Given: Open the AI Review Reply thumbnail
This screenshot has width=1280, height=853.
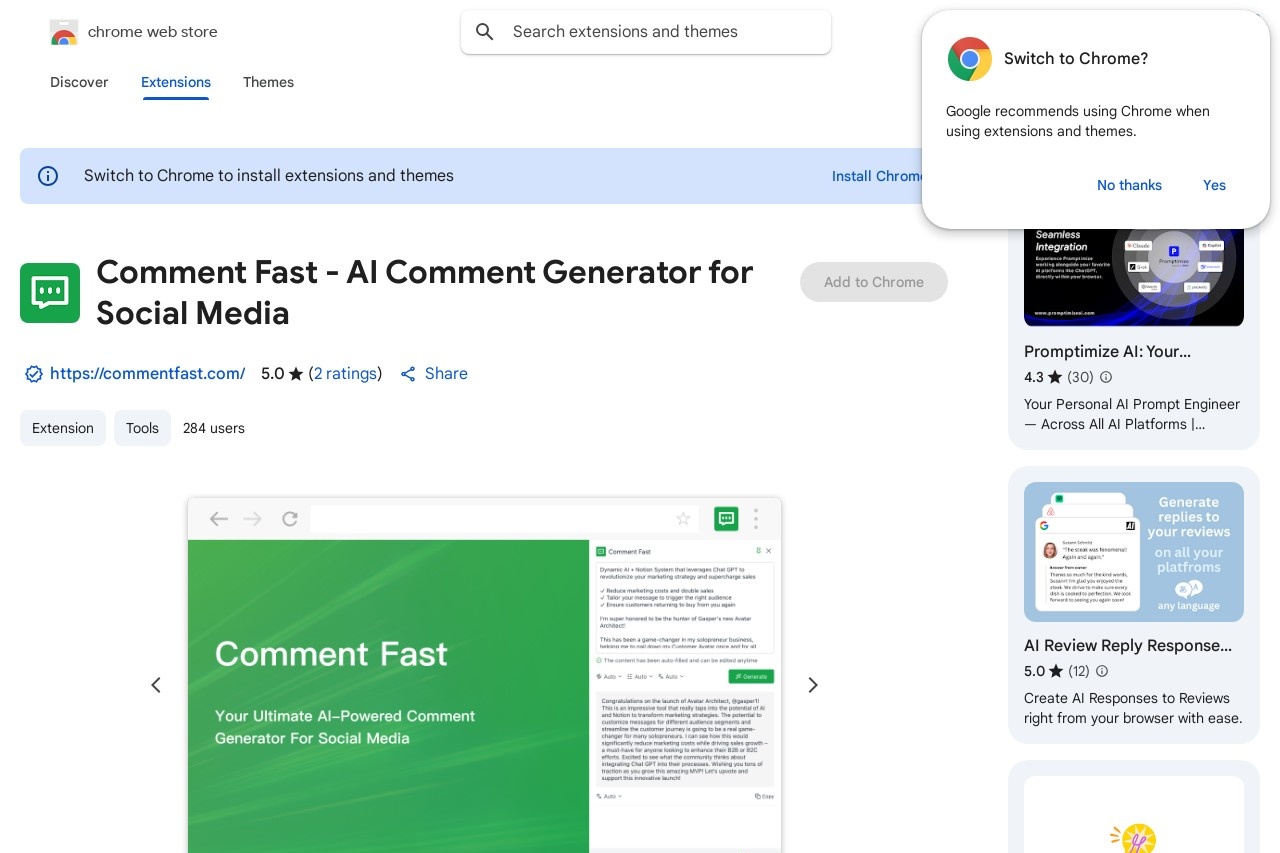Looking at the screenshot, I should tap(1134, 552).
